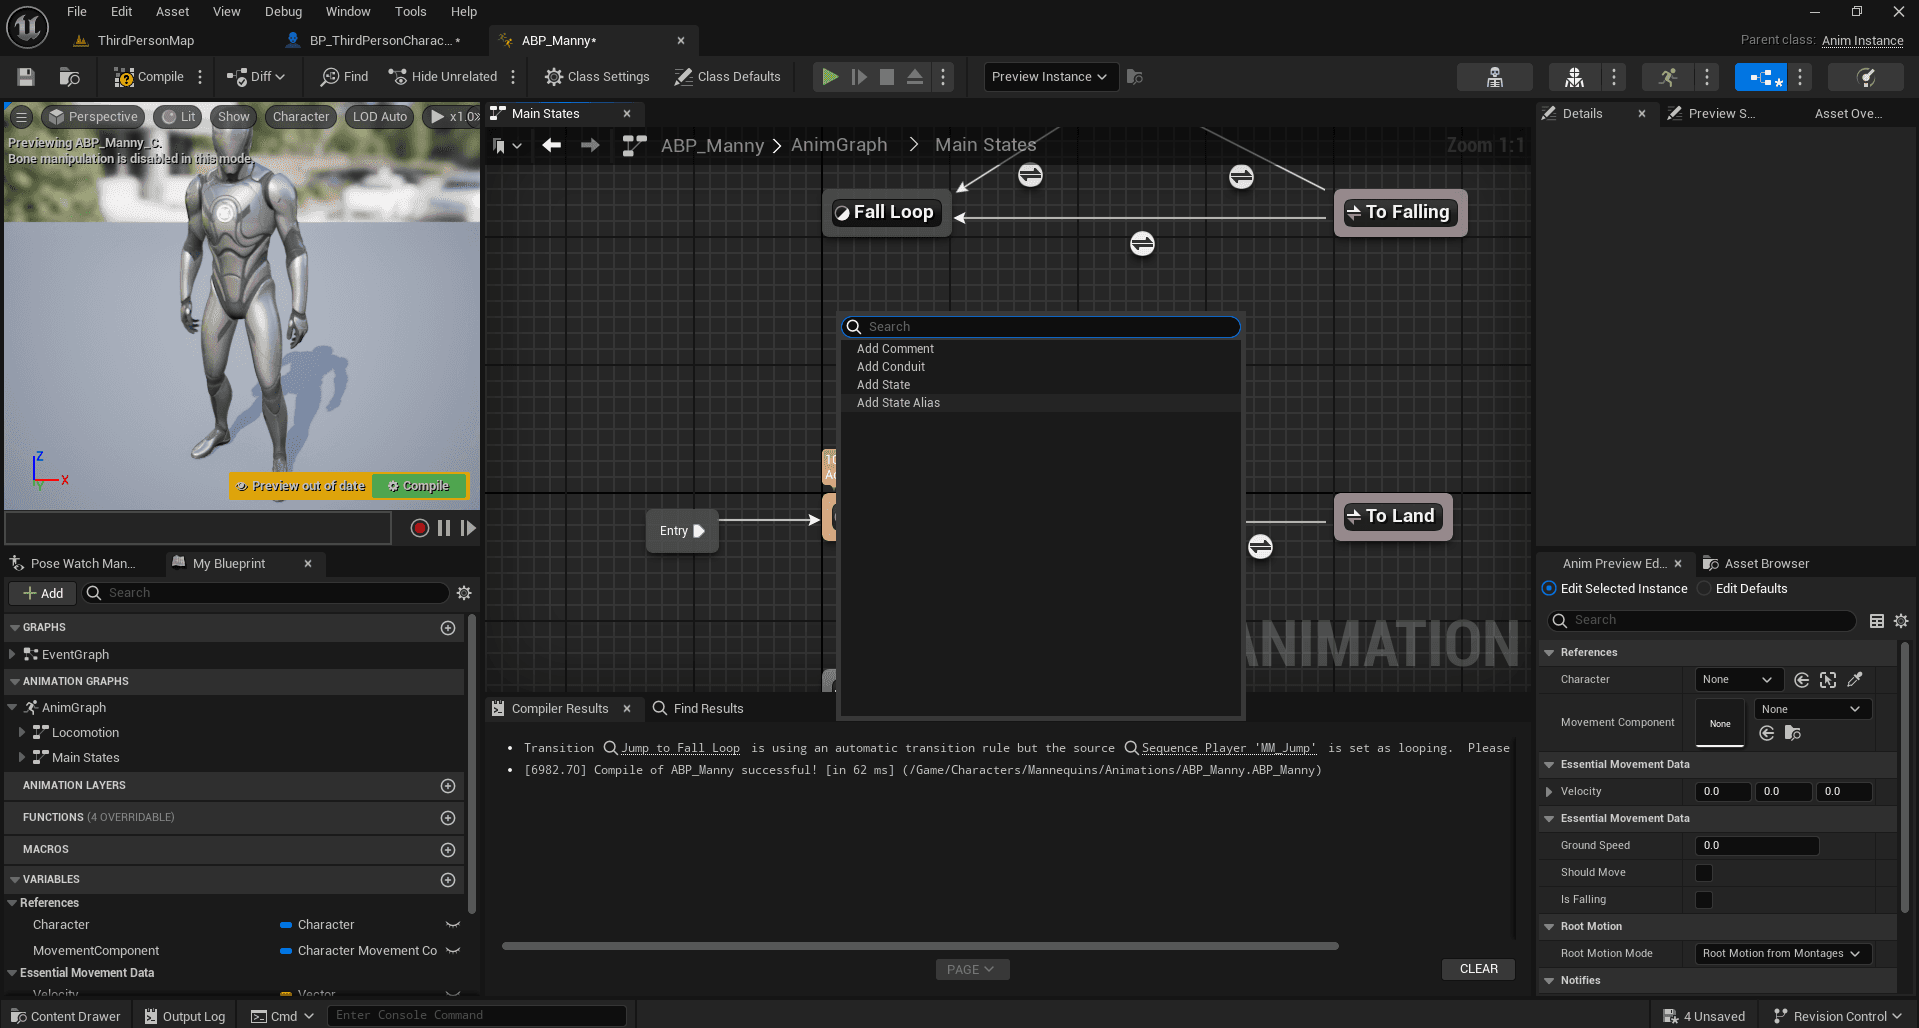Open the animation editor mode icon
This screenshot has height=1028, width=1919.
1667,77
